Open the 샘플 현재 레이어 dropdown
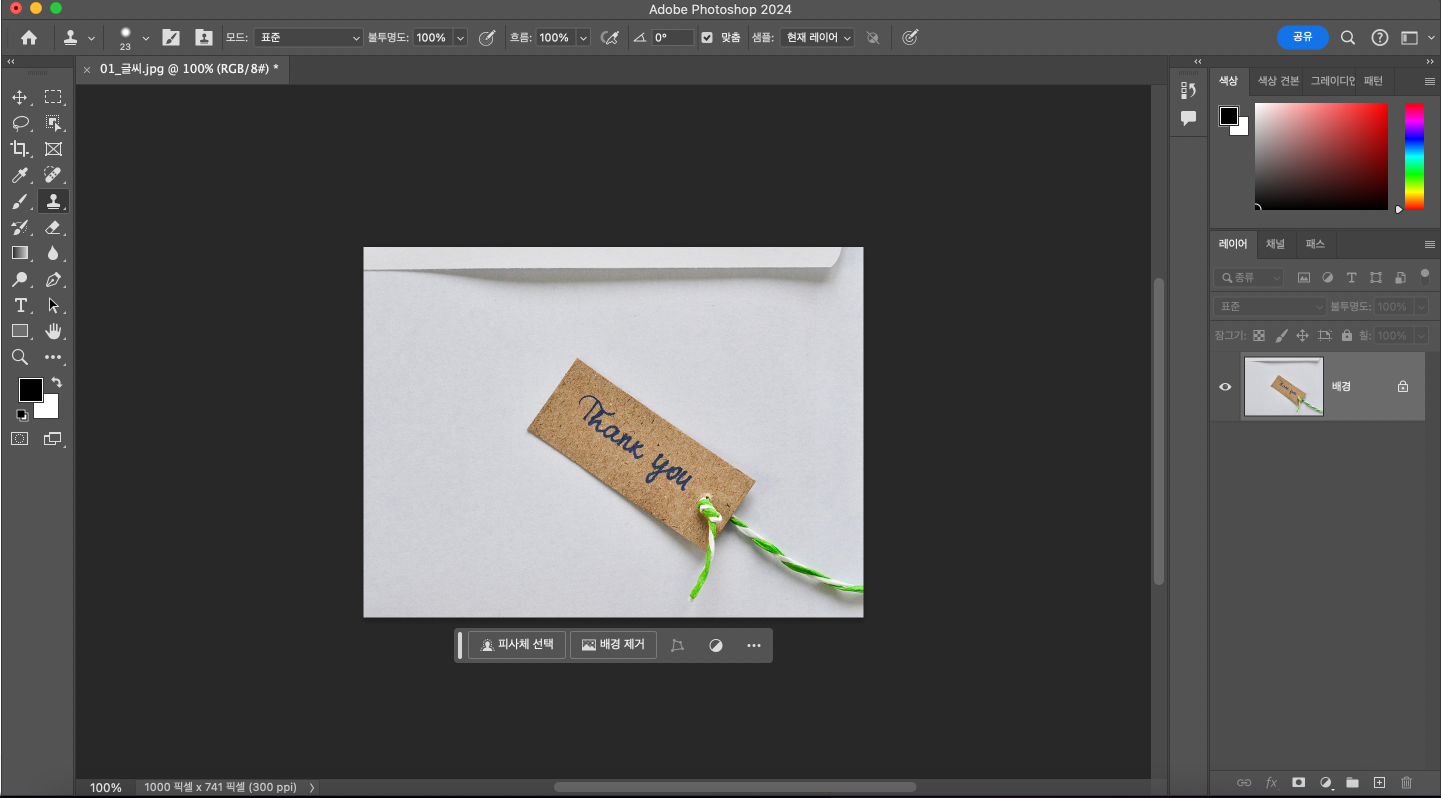Image resolution: width=1441 pixels, height=798 pixels. pos(818,37)
